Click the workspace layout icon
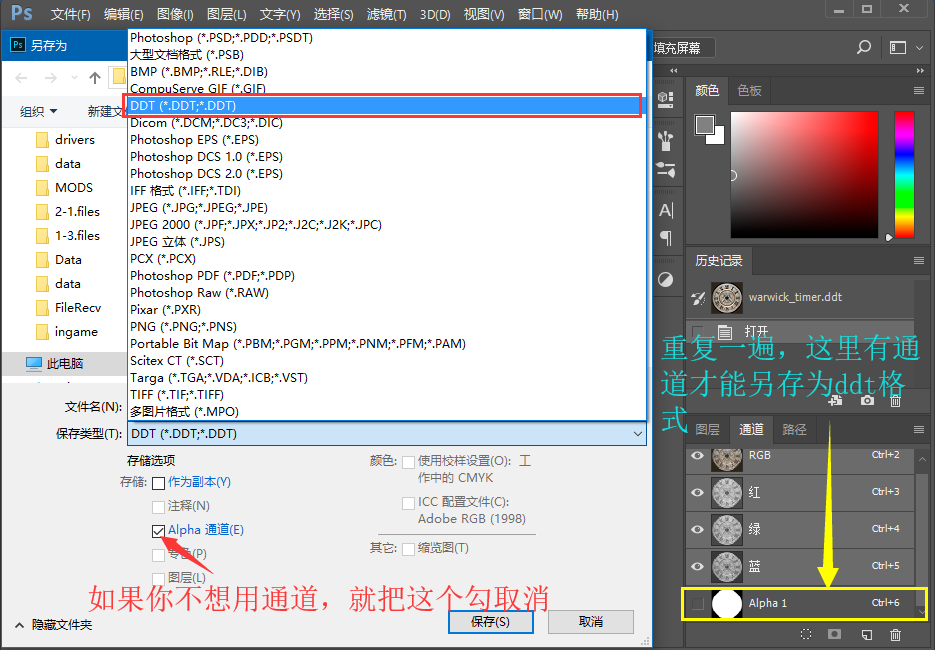The height and width of the screenshot is (650, 935). click(x=897, y=48)
